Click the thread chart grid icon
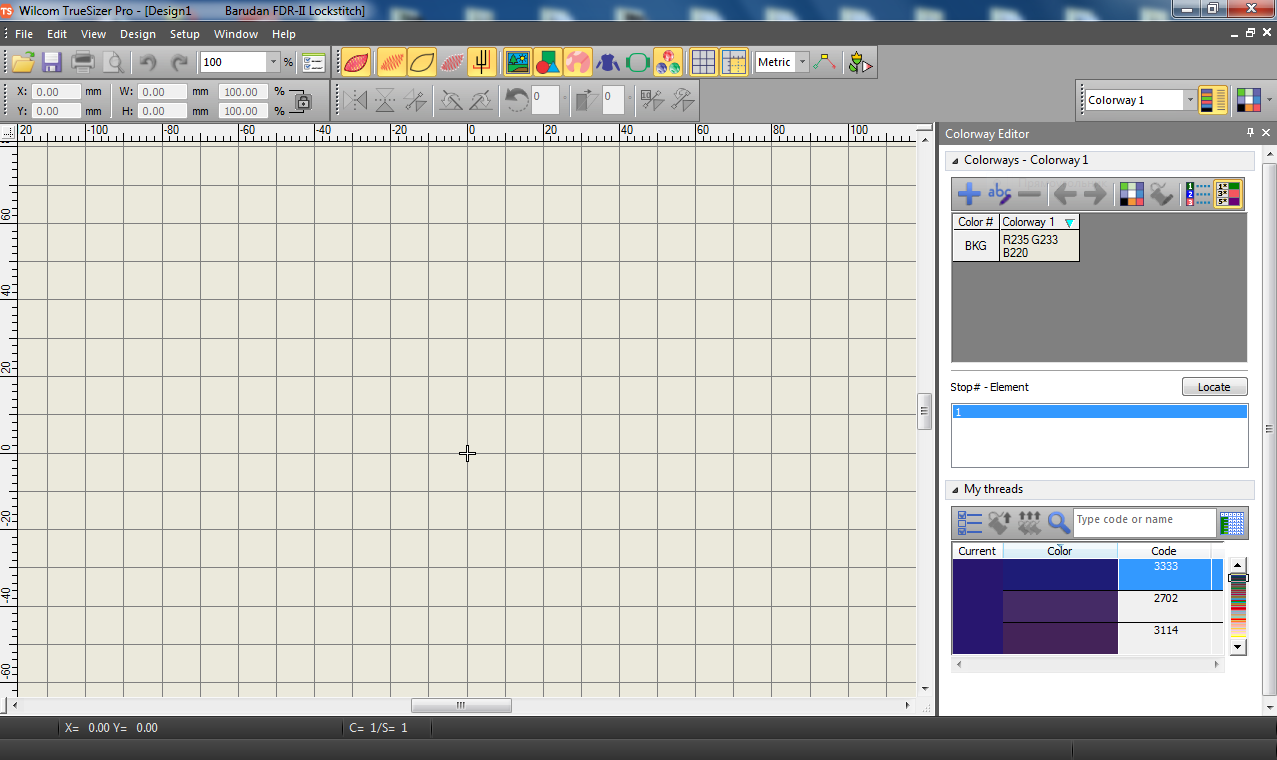This screenshot has height=760, width=1277. coord(1232,522)
